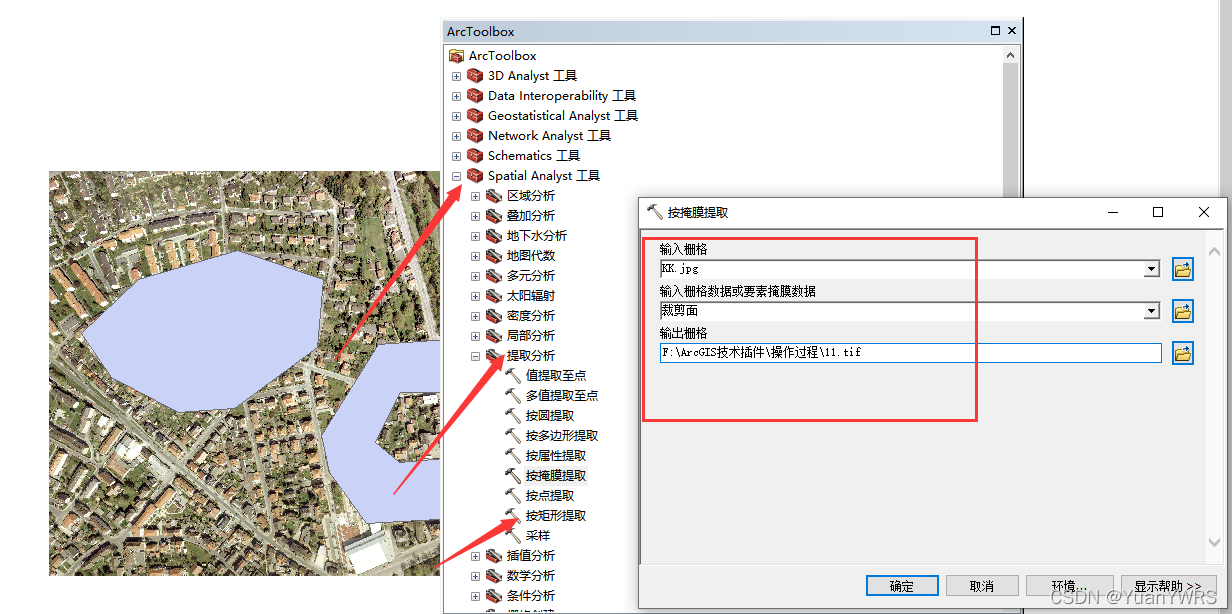
Task: Click the hammer icon for 值提取至点
Action: coord(513,376)
